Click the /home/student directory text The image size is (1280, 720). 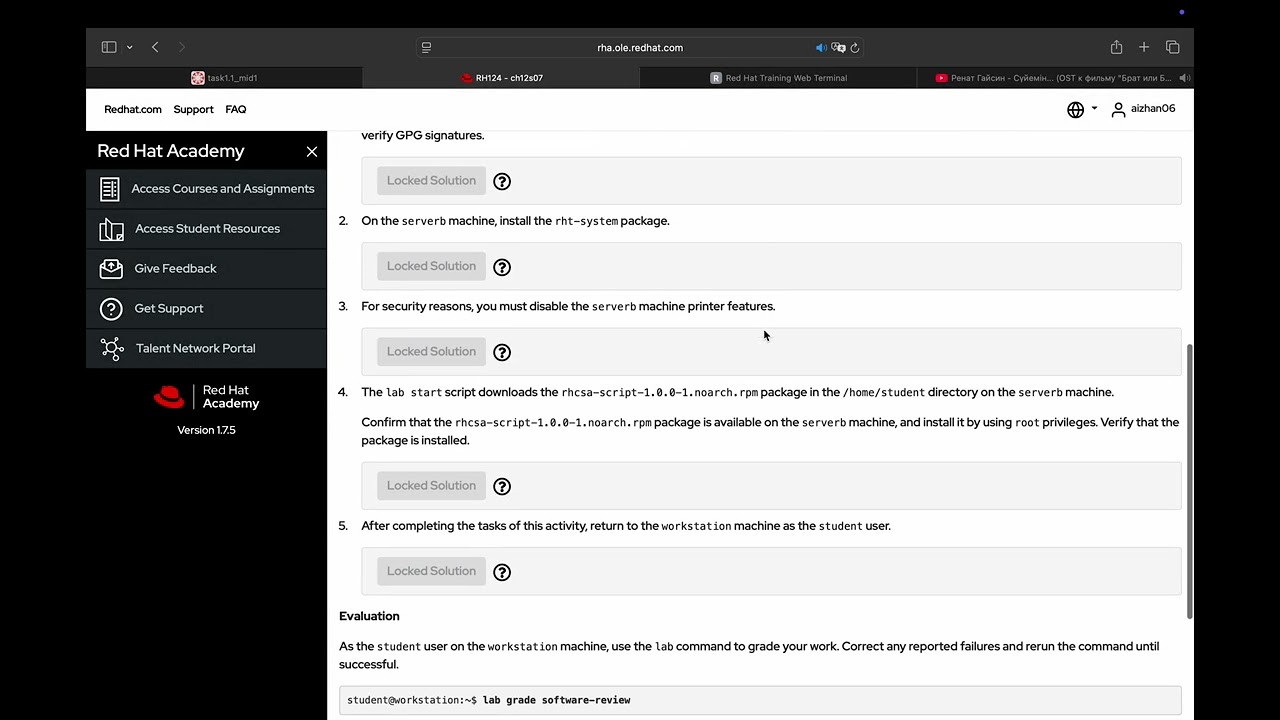point(883,393)
